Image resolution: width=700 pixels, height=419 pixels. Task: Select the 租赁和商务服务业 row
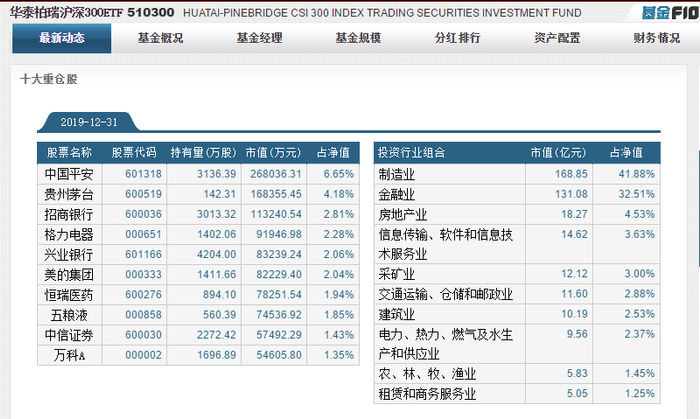point(517,393)
